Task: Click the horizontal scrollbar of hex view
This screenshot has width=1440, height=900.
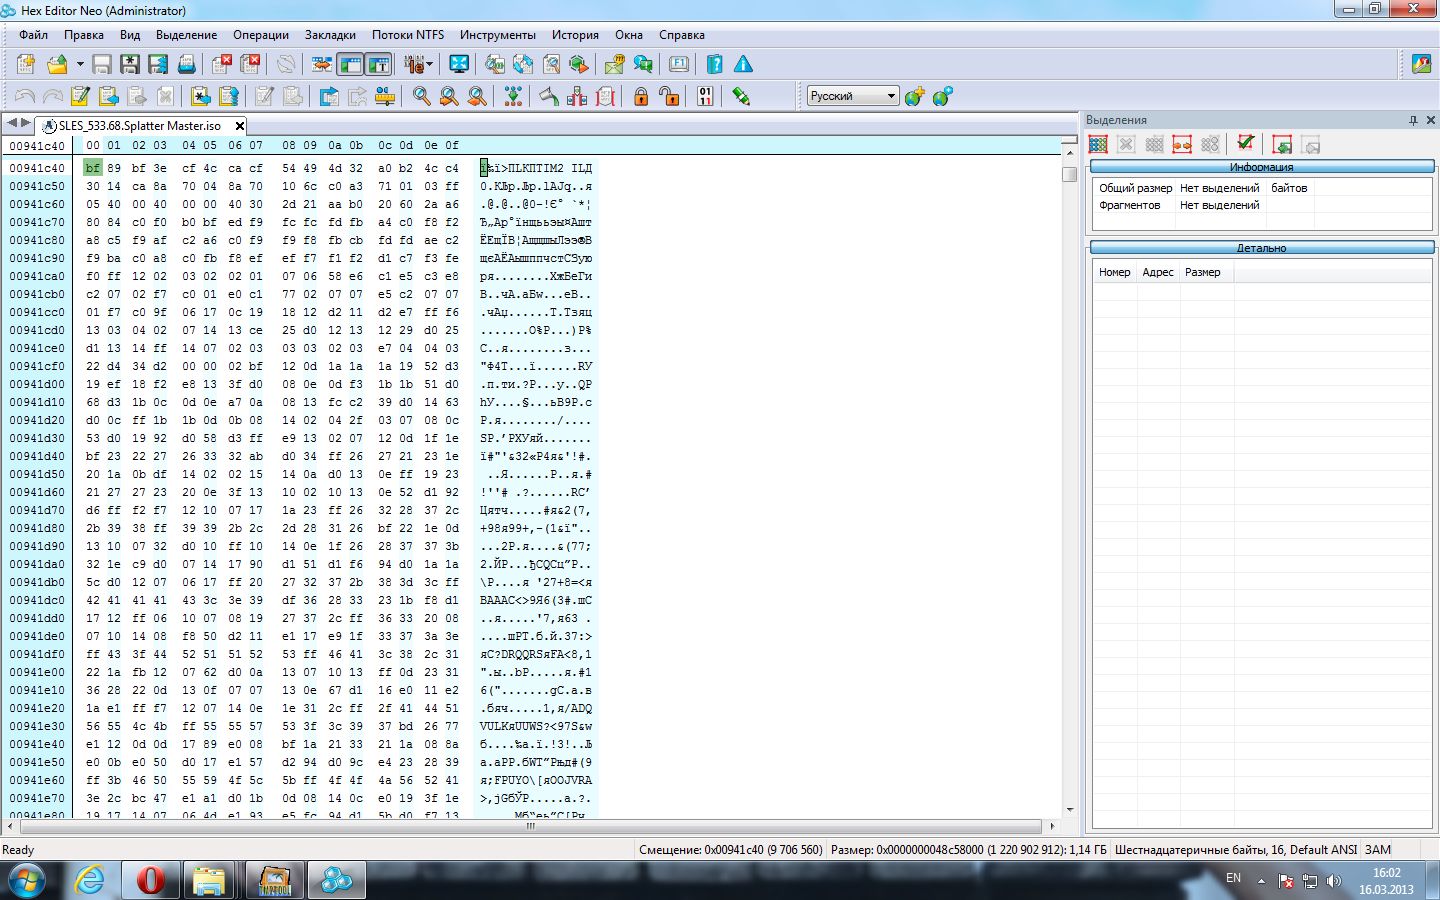Action: [532, 826]
